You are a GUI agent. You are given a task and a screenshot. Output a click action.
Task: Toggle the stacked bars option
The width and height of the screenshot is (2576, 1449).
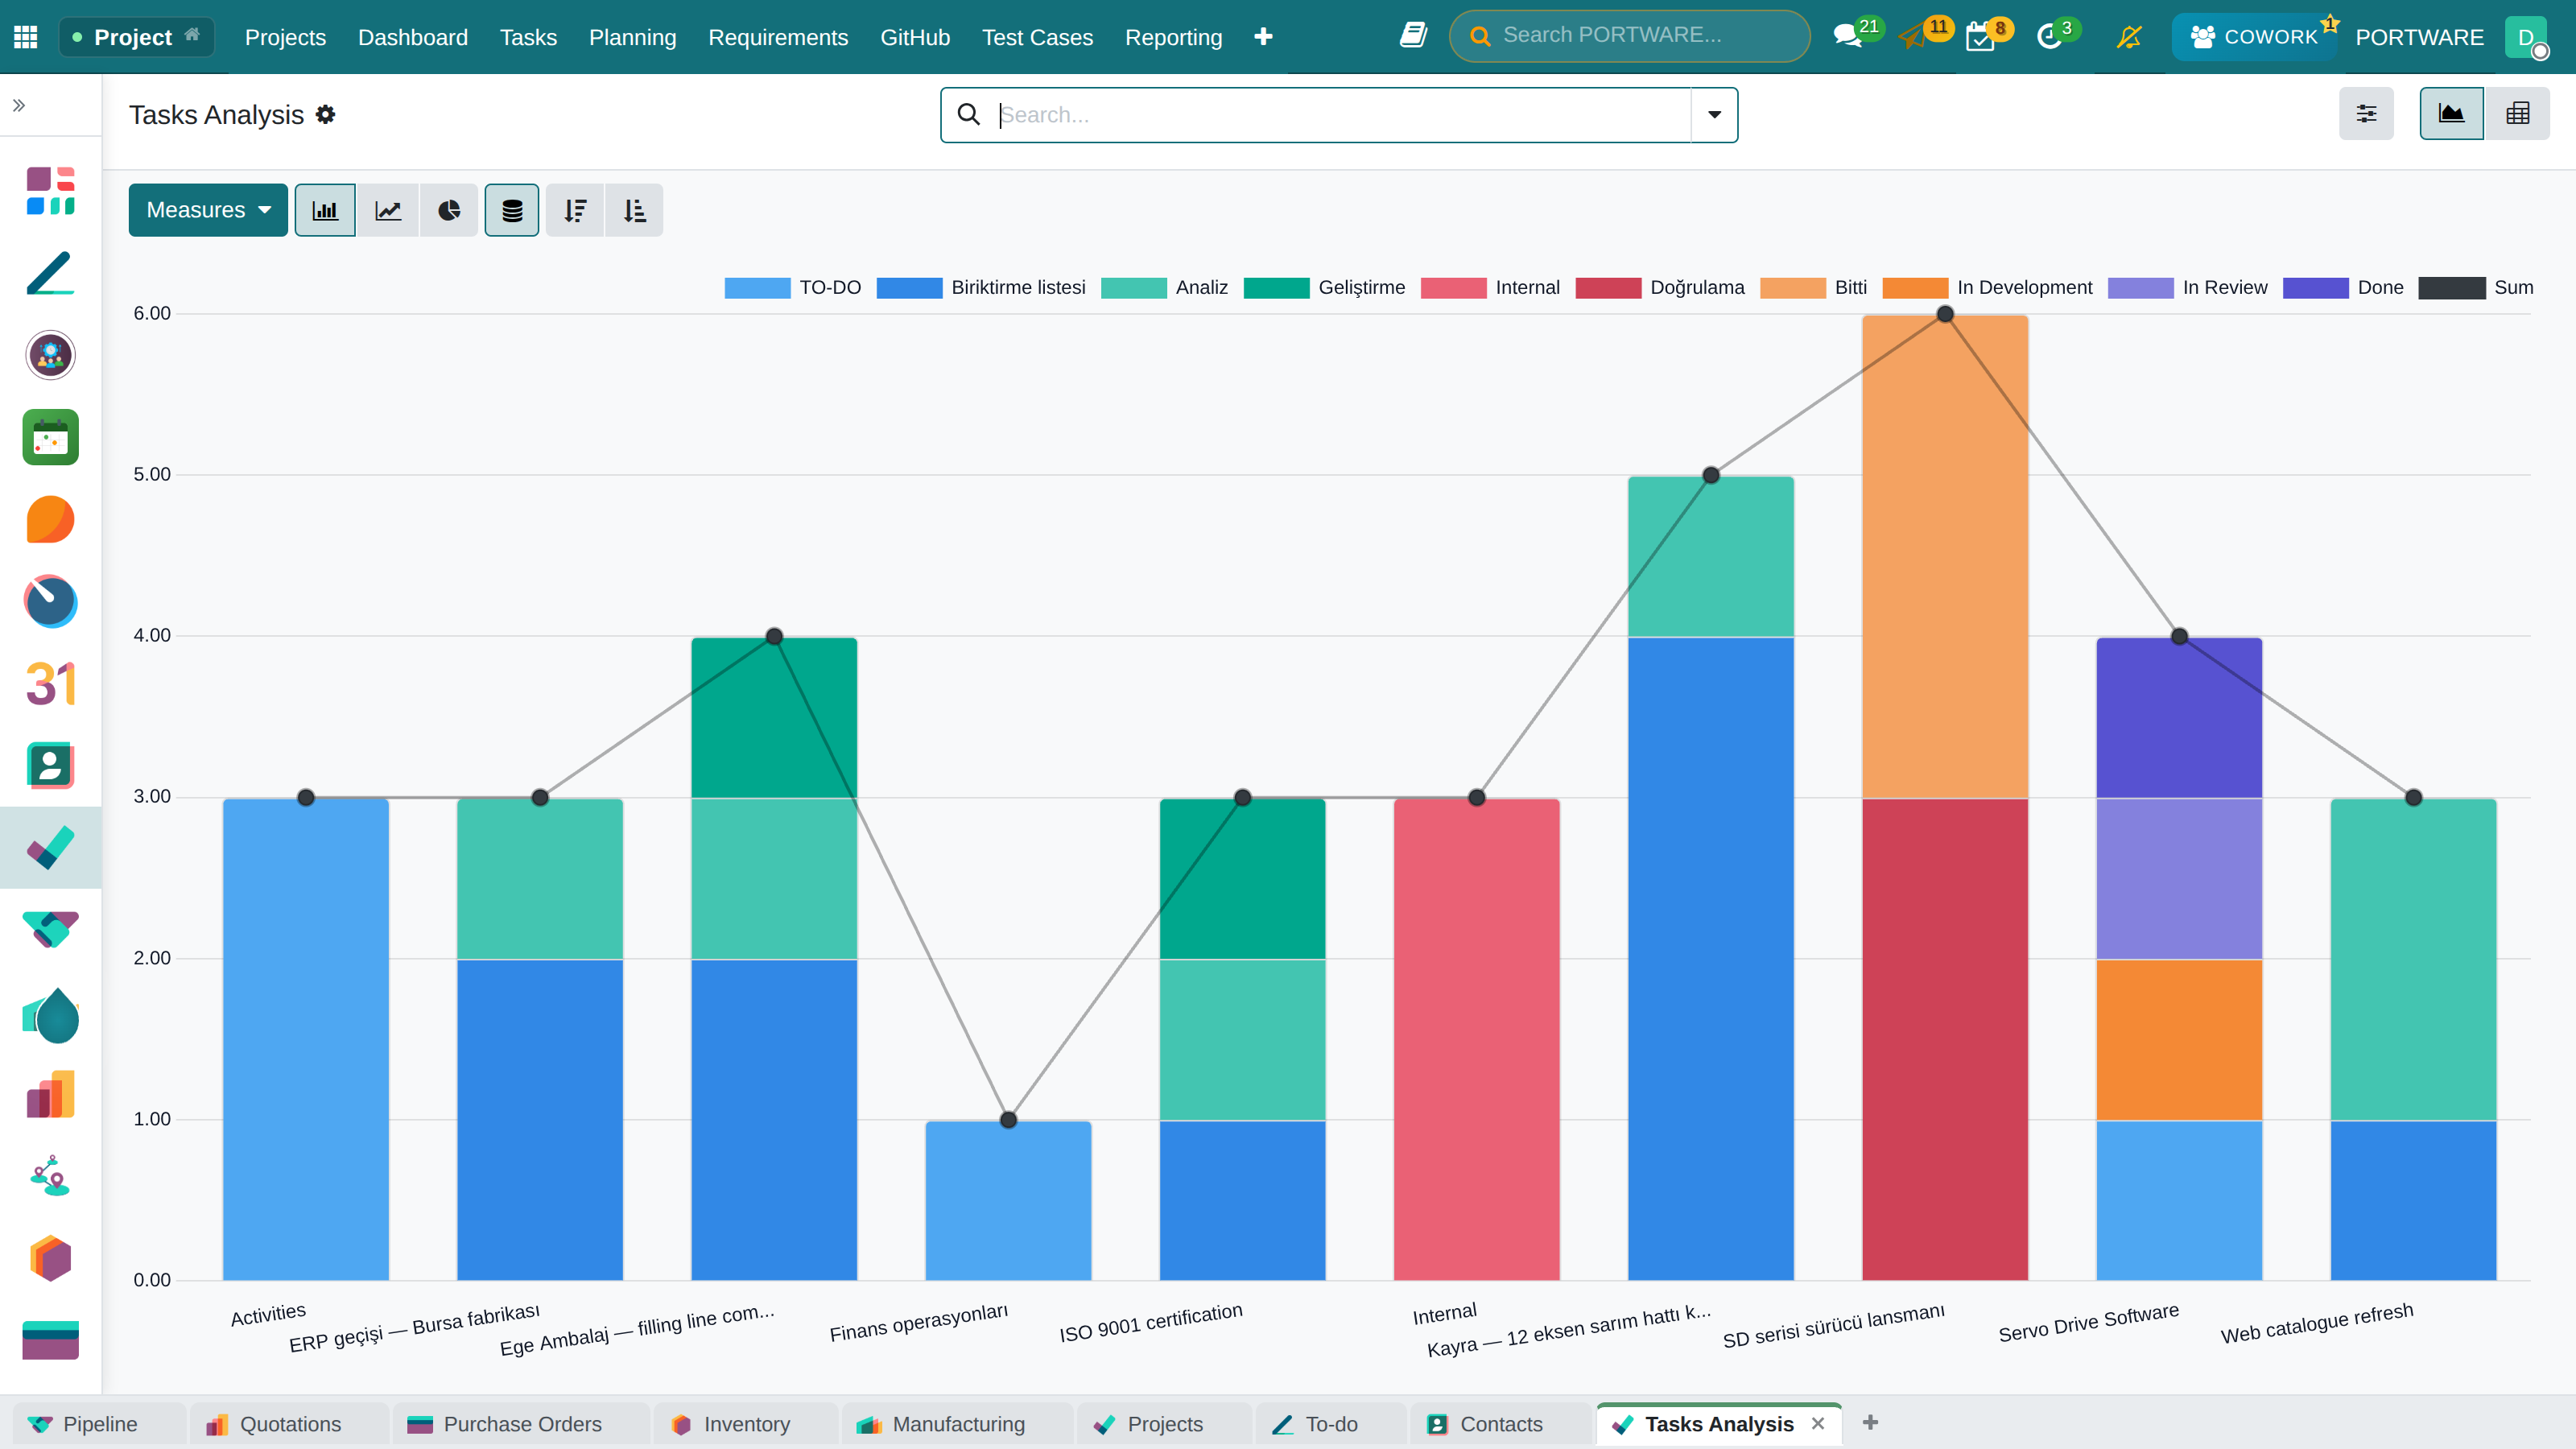pos(512,210)
